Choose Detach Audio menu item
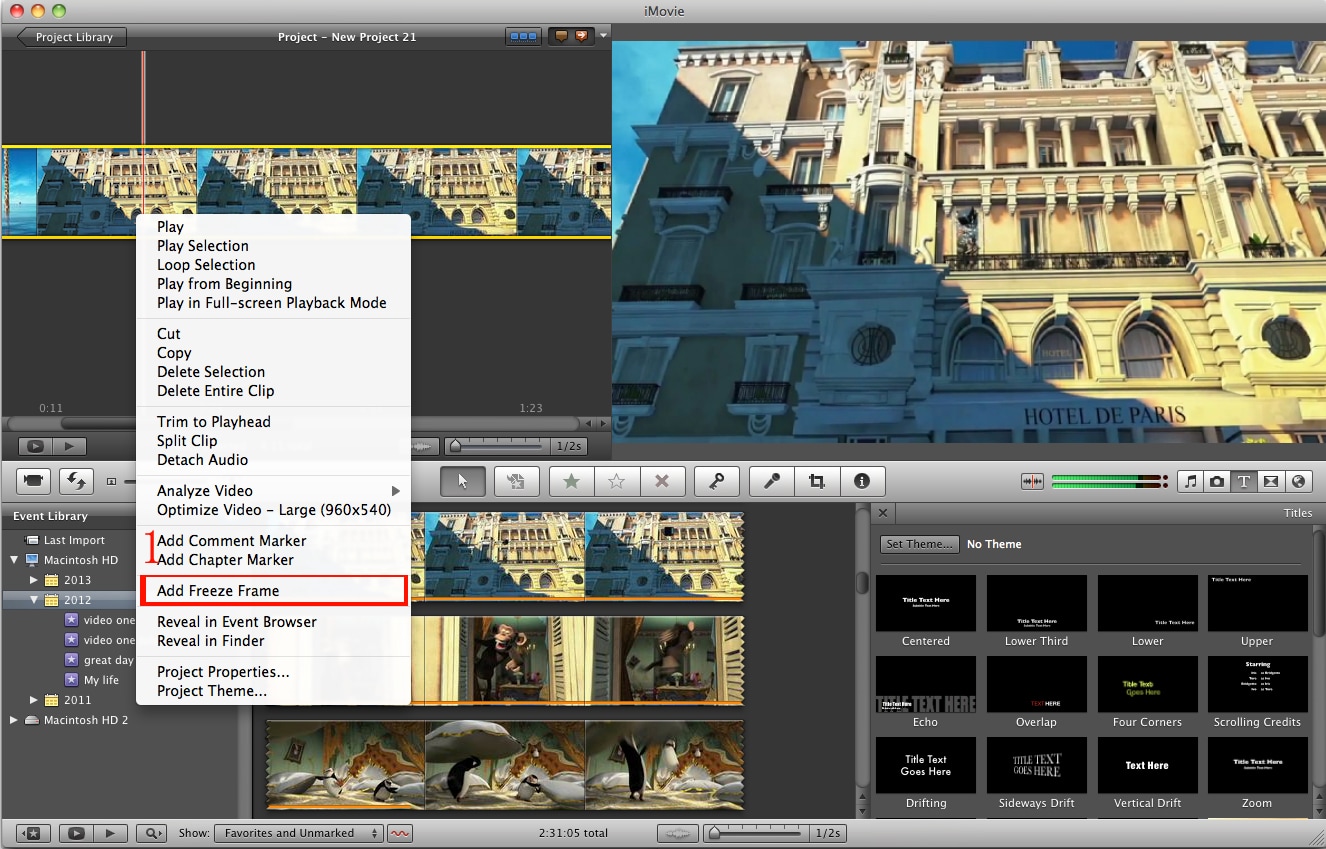The height and width of the screenshot is (849, 1326). [202, 460]
